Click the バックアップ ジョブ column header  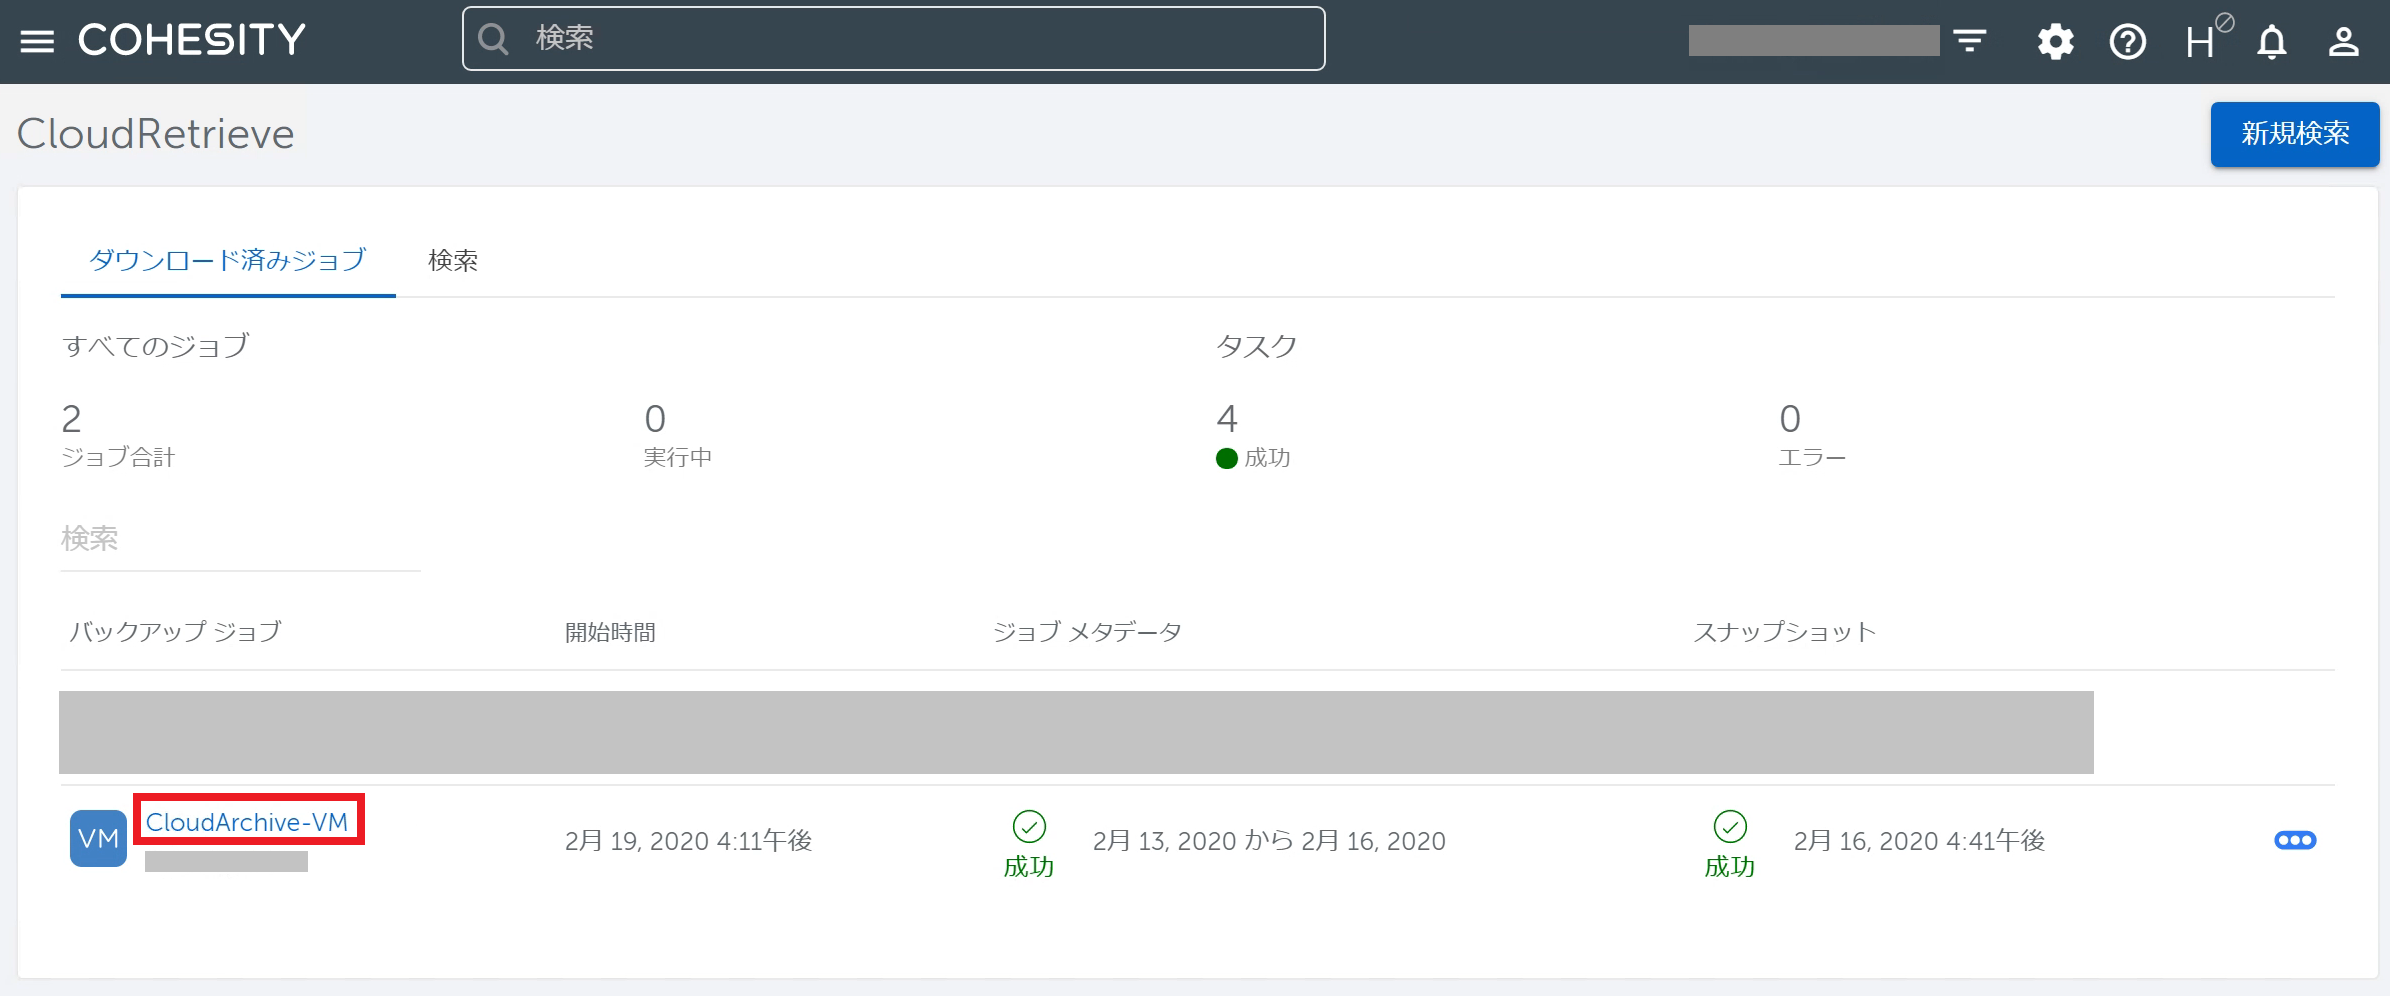175,632
